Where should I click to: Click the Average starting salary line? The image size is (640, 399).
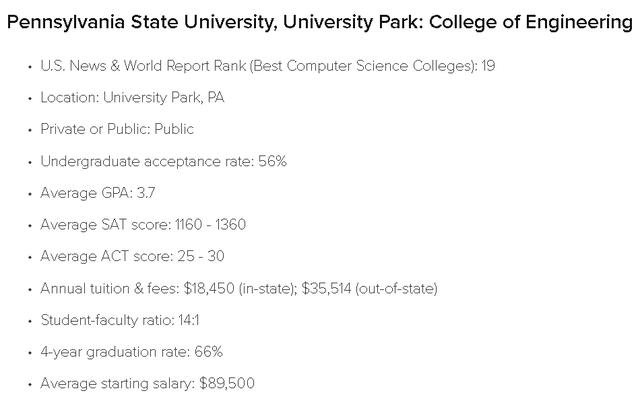point(147,383)
